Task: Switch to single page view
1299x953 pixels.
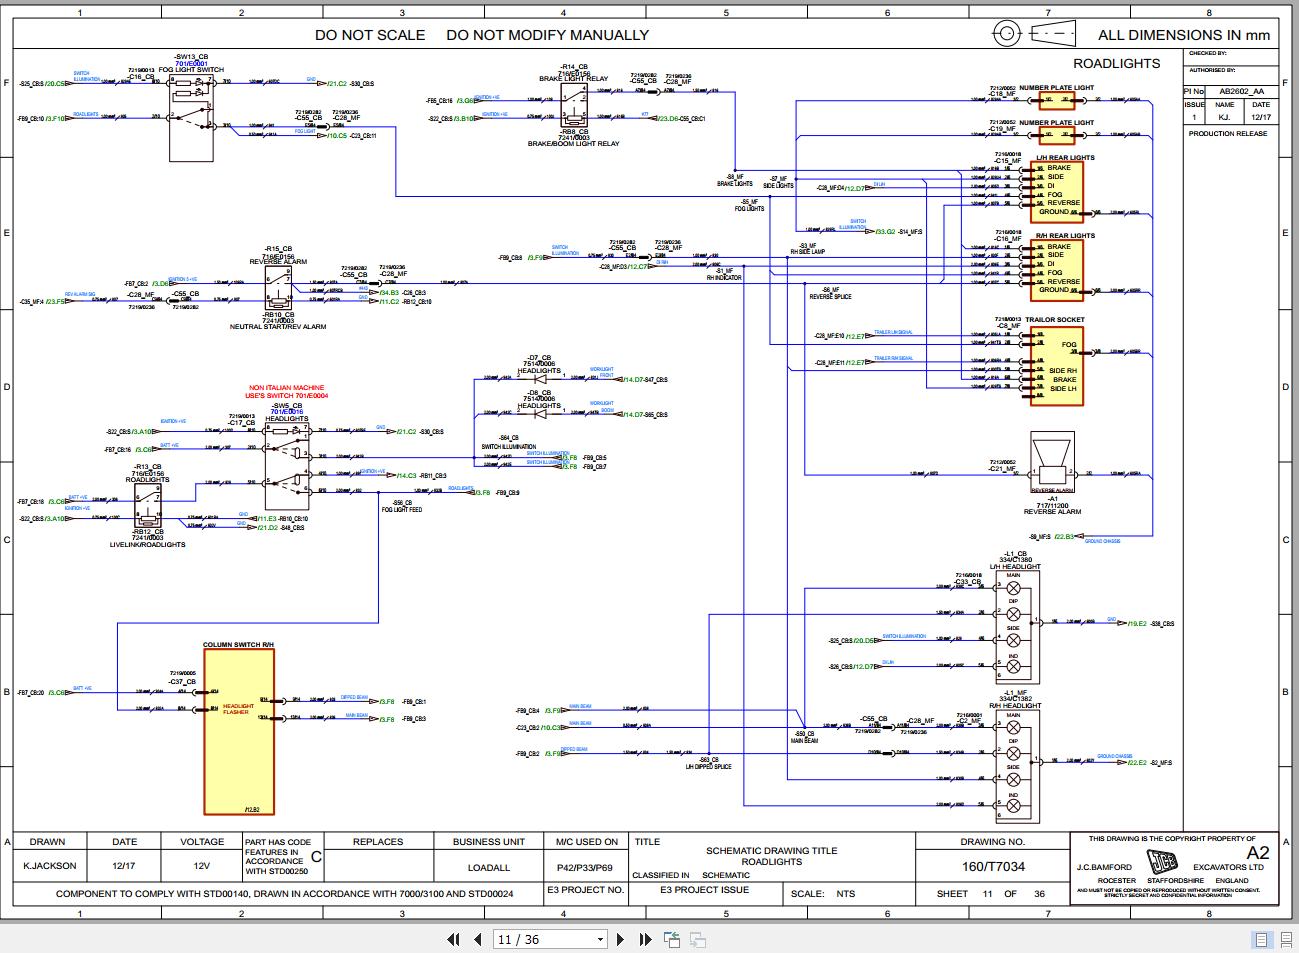Action: (1261, 939)
